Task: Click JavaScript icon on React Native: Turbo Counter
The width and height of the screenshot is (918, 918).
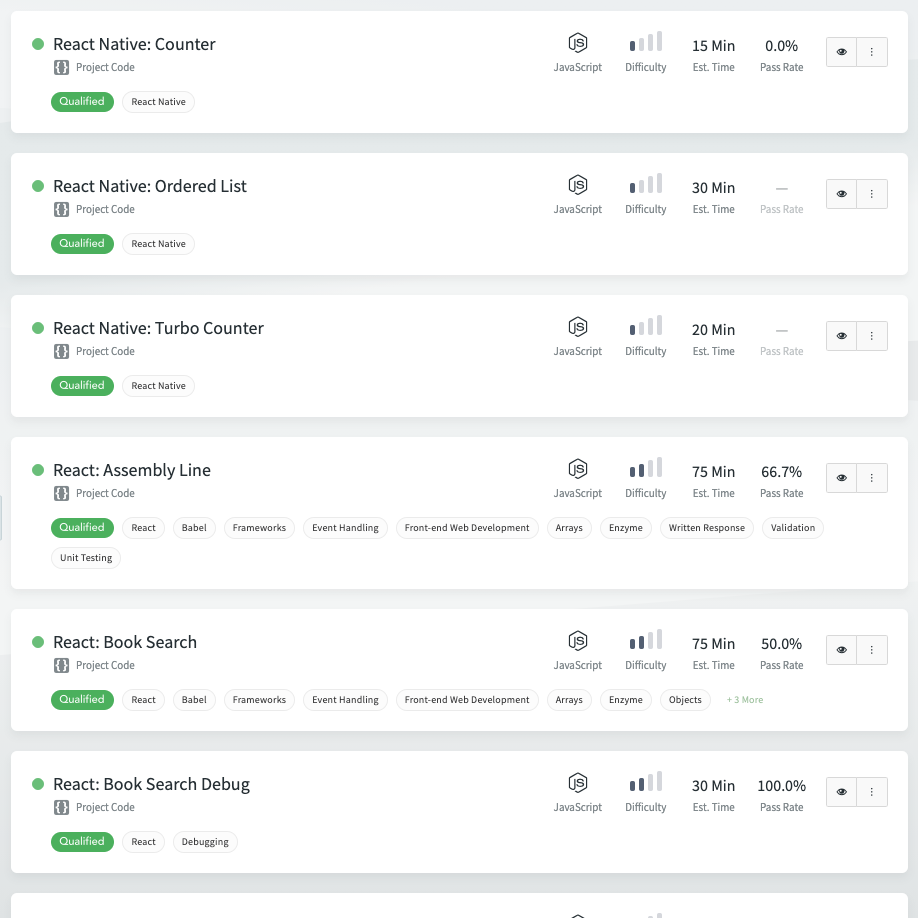Action: 578,327
